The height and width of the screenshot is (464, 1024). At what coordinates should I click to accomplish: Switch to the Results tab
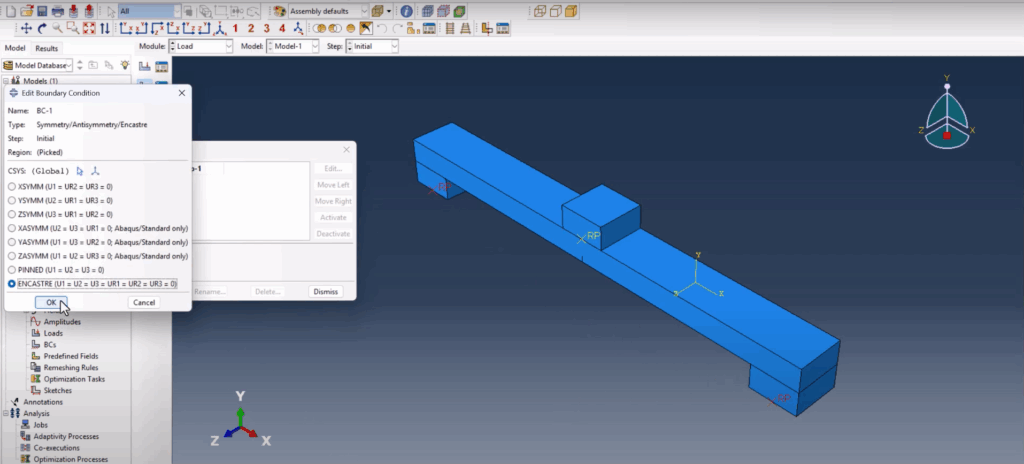(46, 48)
